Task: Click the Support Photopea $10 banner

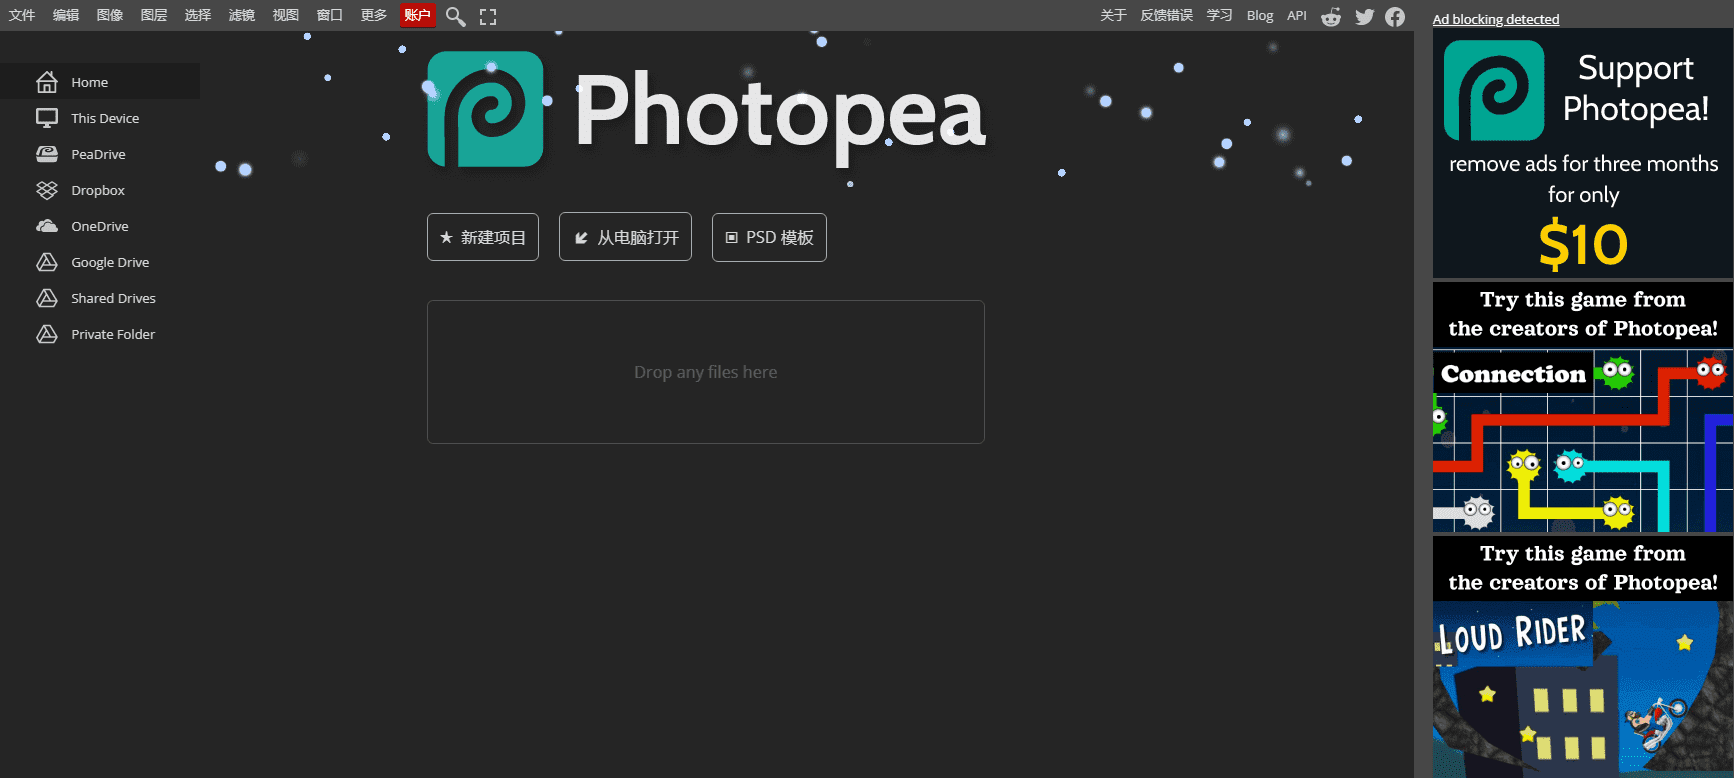Action: [x=1583, y=153]
